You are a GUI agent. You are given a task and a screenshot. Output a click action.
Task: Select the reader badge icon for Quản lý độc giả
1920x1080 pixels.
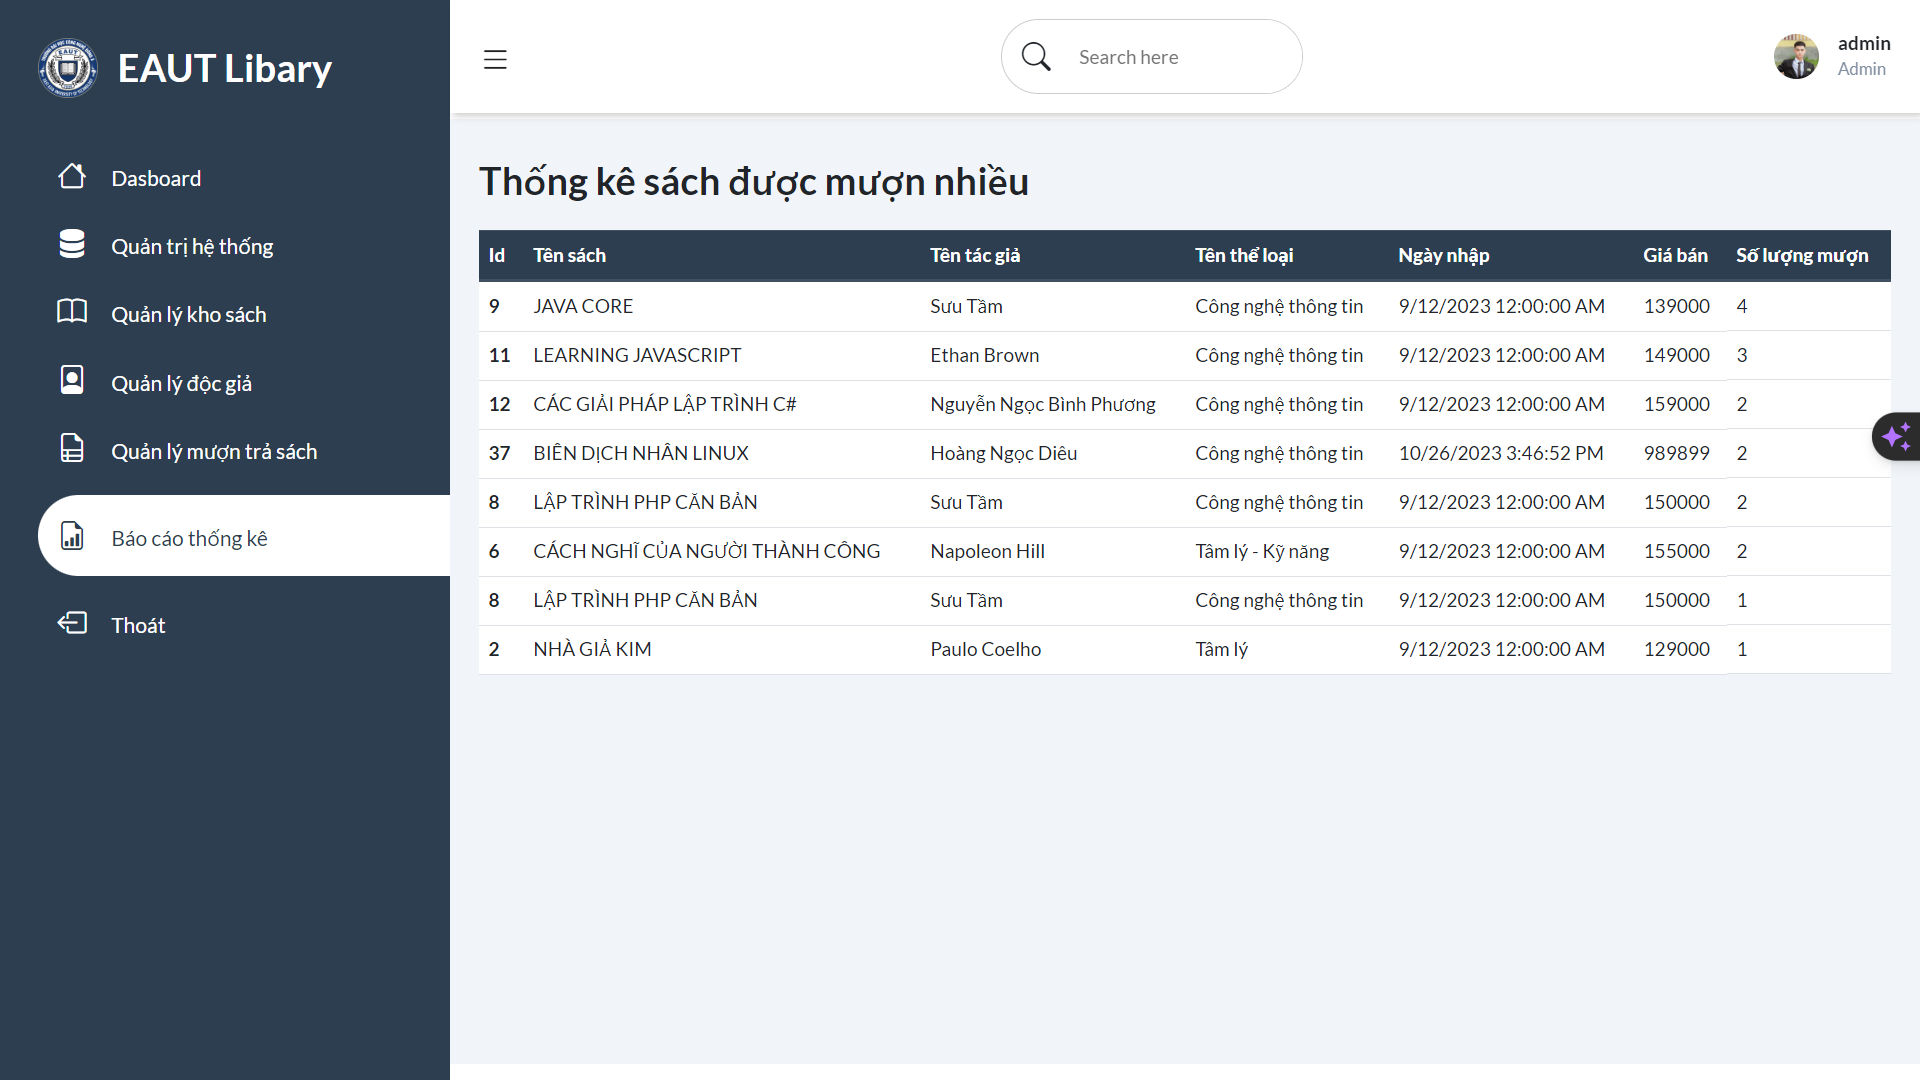pos(71,381)
